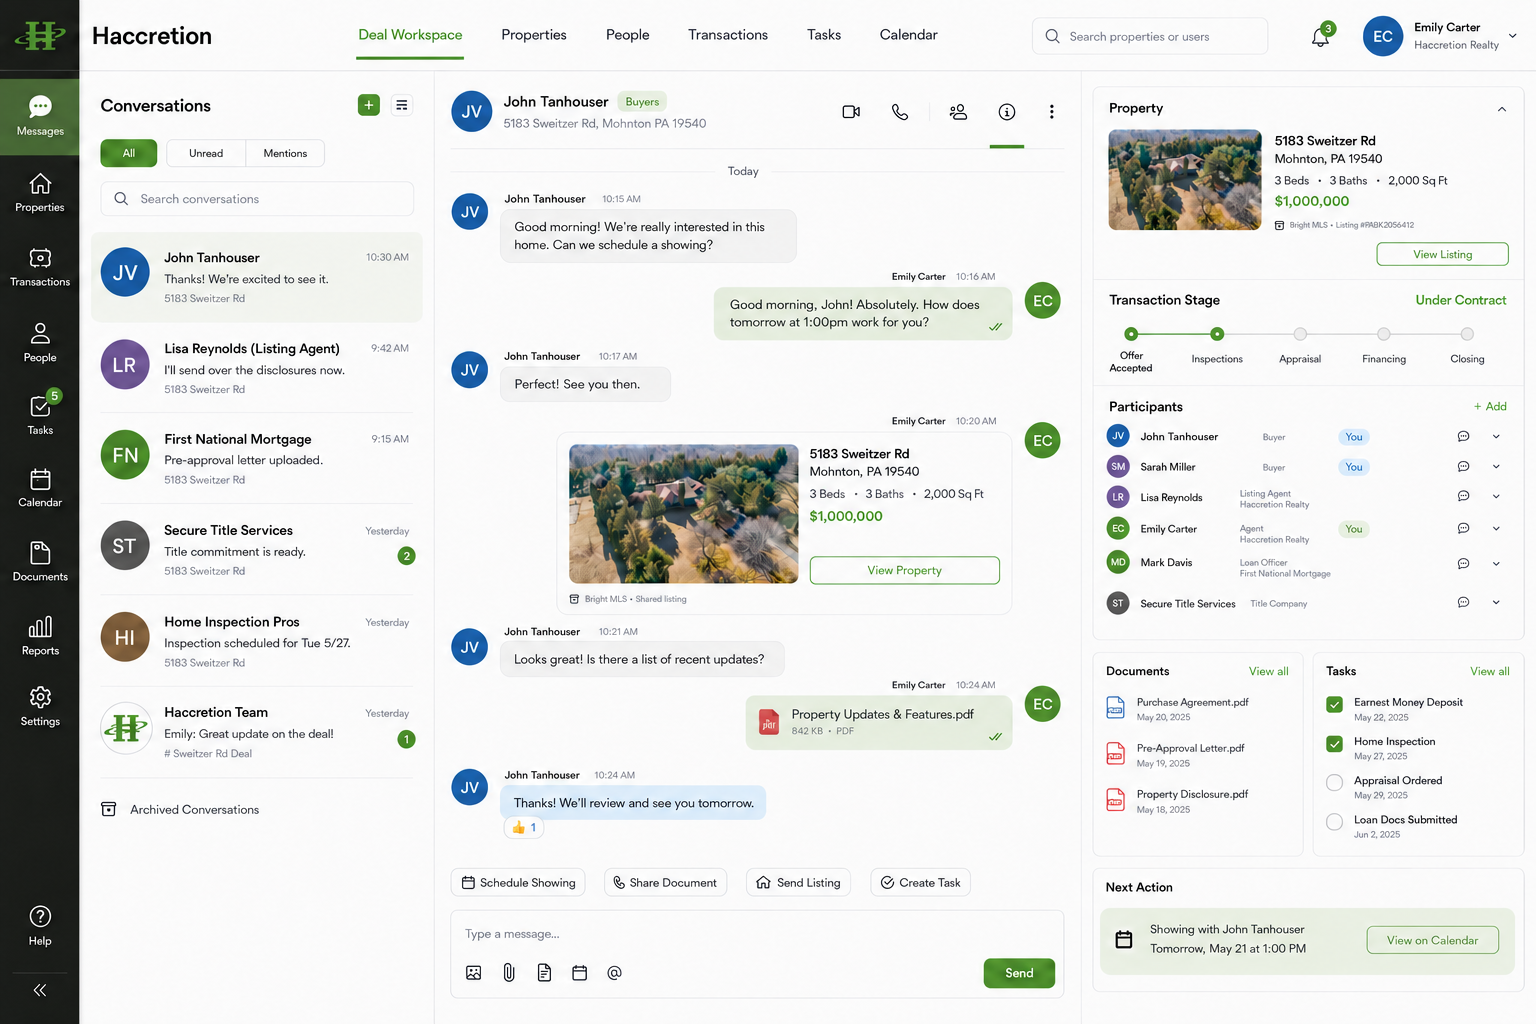Image resolution: width=1536 pixels, height=1024 pixels.
Task: Check the Loan Docs Submitted task
Action: point(1334,822)
